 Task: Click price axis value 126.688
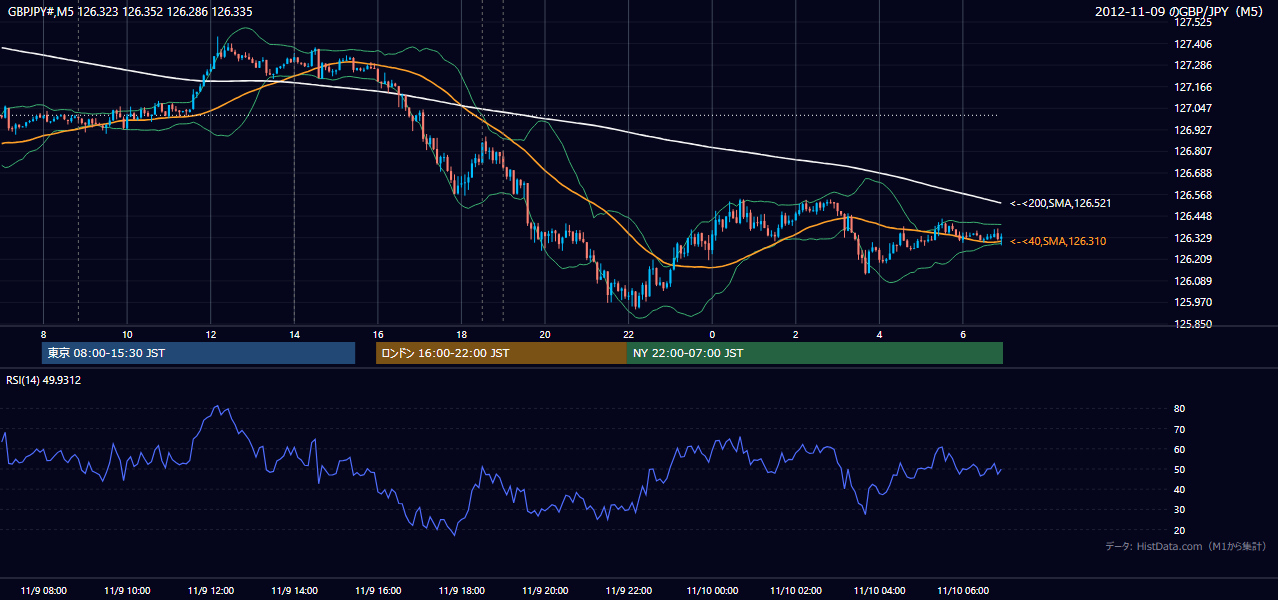tap(1192, 173)
